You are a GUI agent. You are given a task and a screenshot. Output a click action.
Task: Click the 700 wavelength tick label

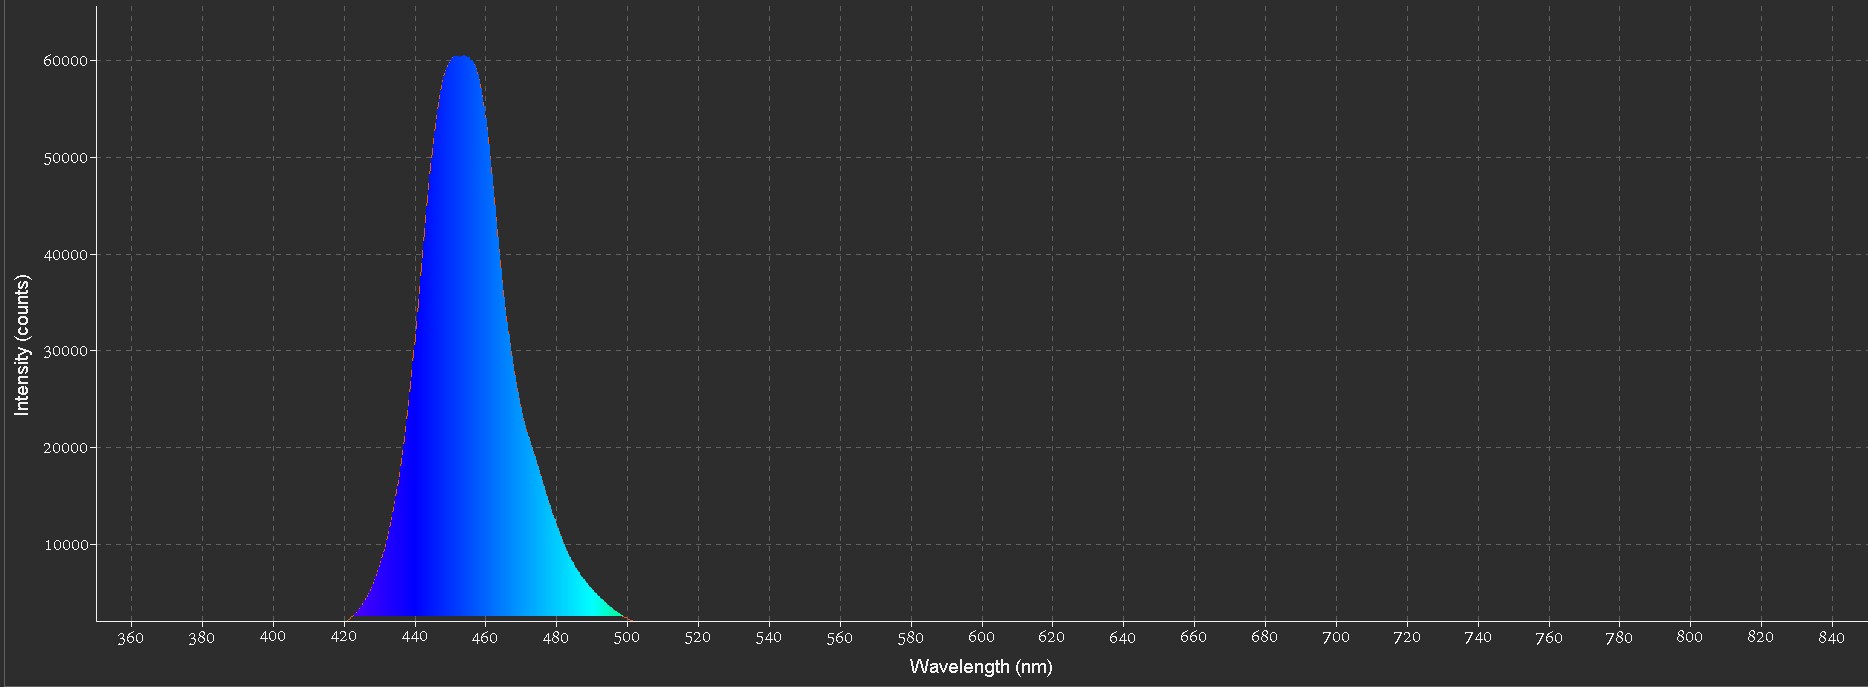tap(1336, 637)
